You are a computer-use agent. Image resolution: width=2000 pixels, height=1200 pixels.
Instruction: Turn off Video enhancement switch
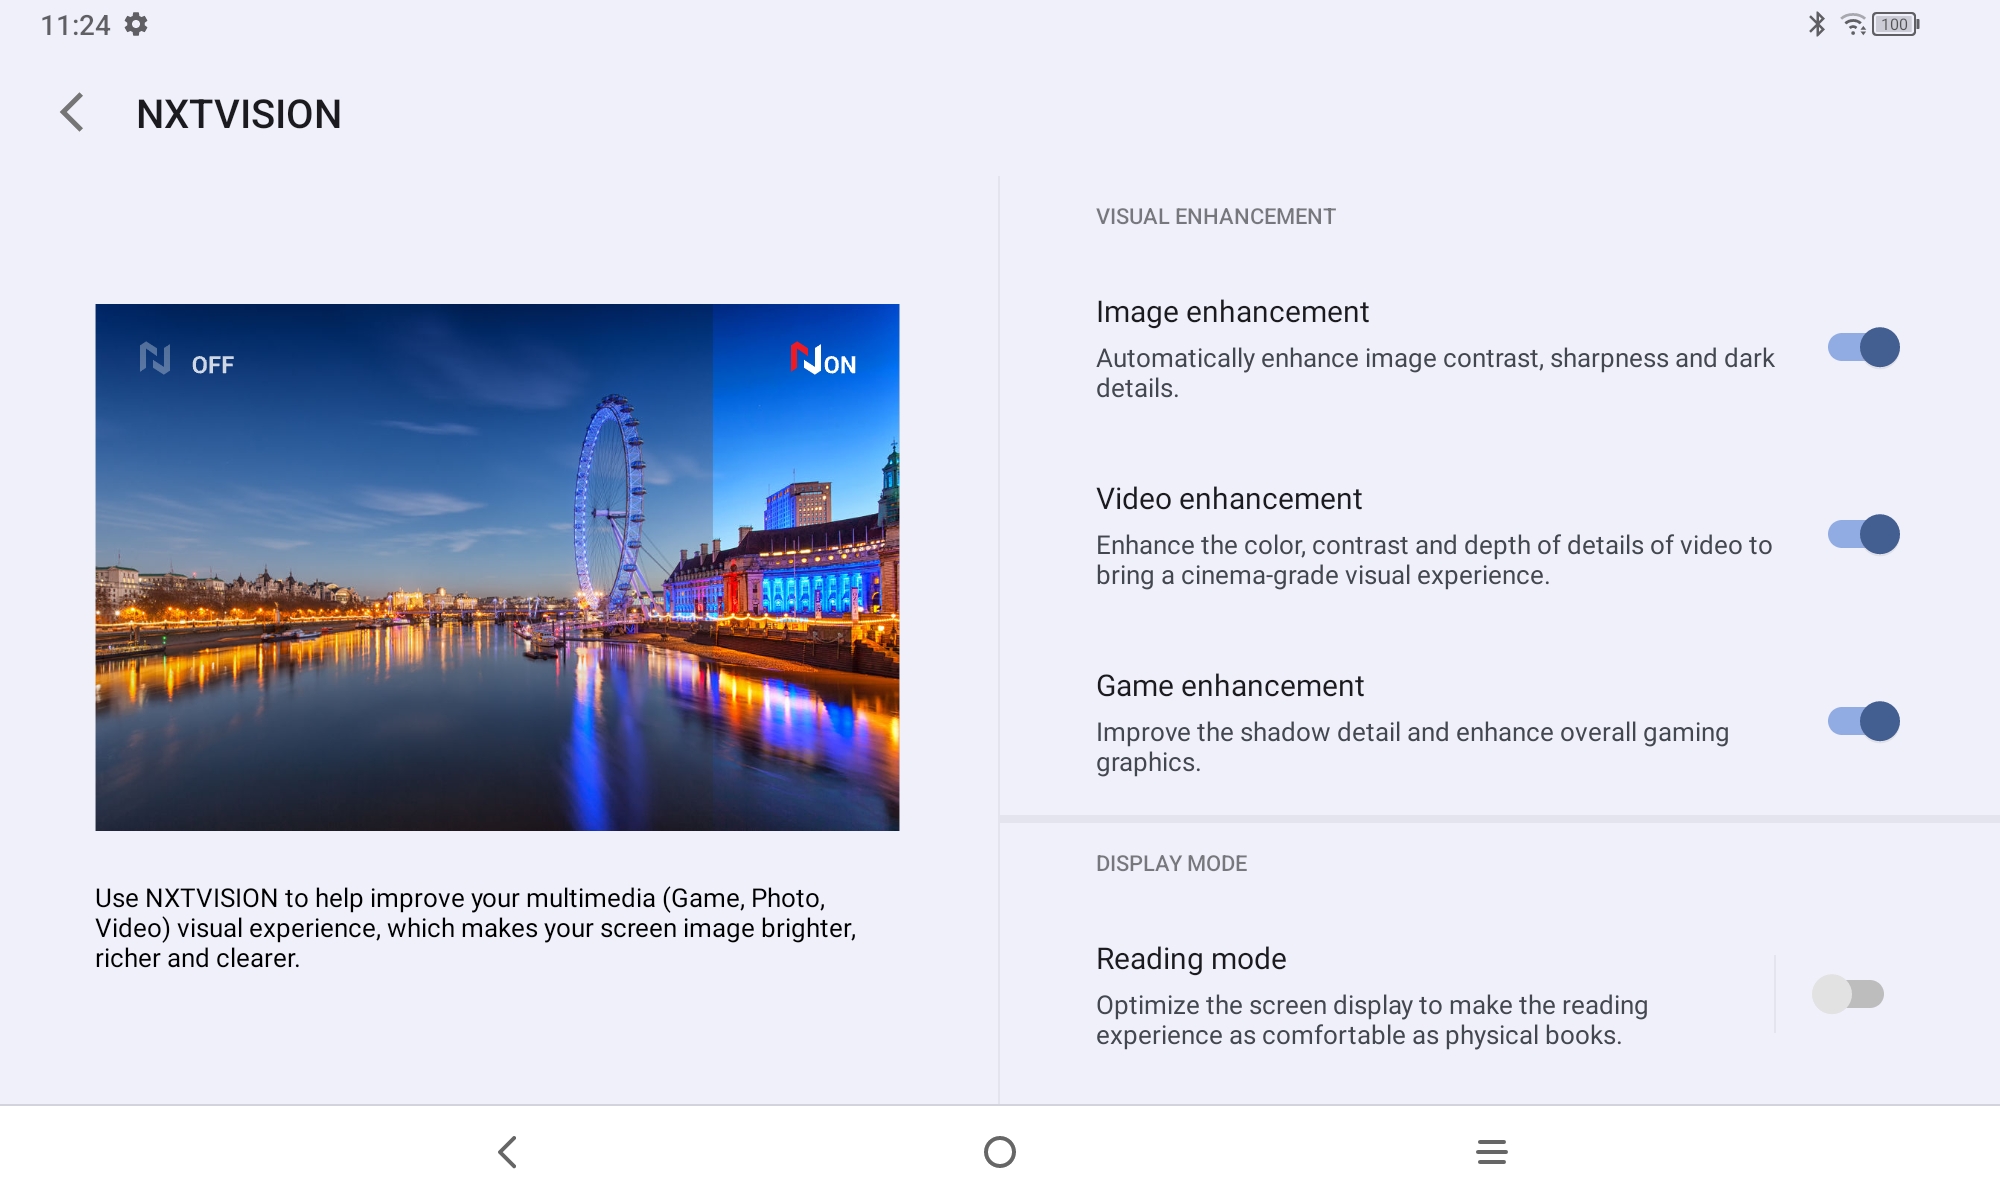pos(1863,535)
